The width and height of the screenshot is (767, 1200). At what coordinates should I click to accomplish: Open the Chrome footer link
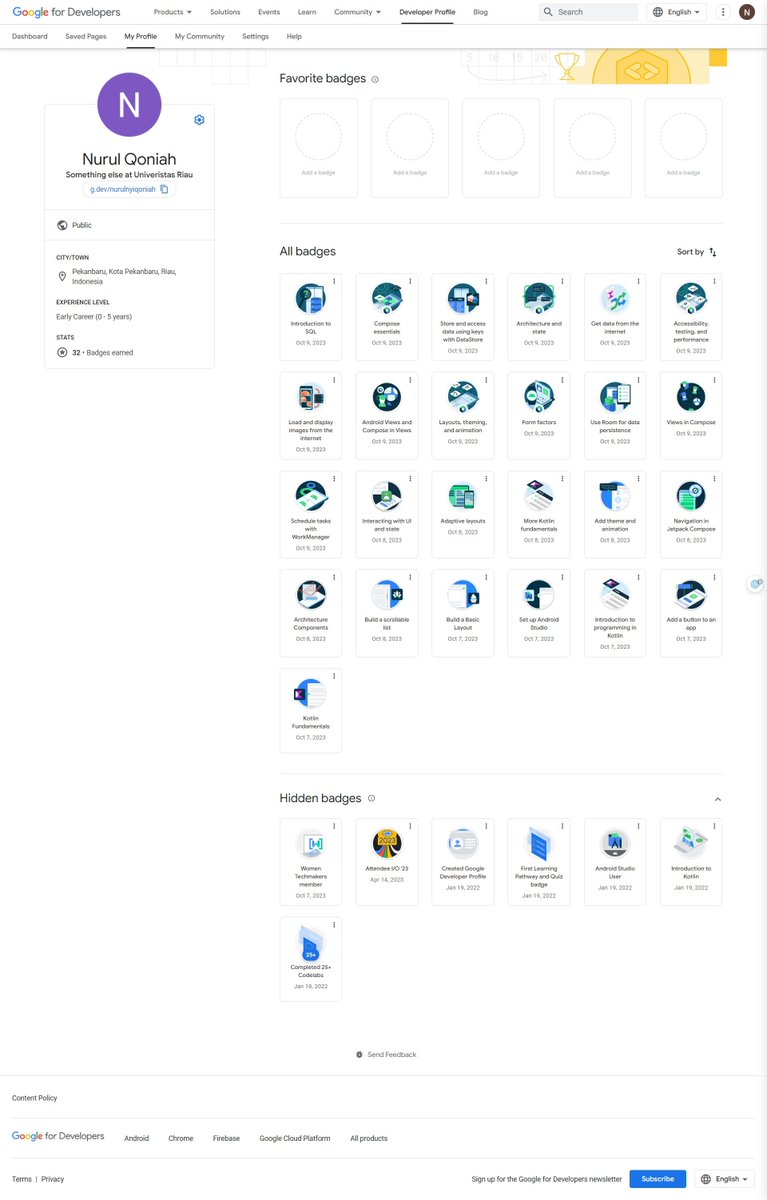coord(181,1138)
